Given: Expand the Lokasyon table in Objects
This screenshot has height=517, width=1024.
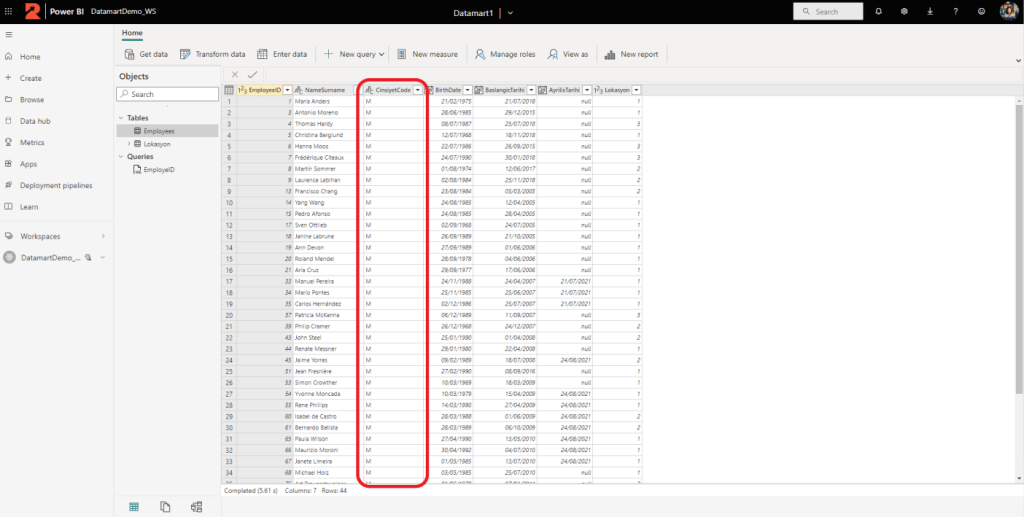Looking at the screenshot, I should pos(128,144).
